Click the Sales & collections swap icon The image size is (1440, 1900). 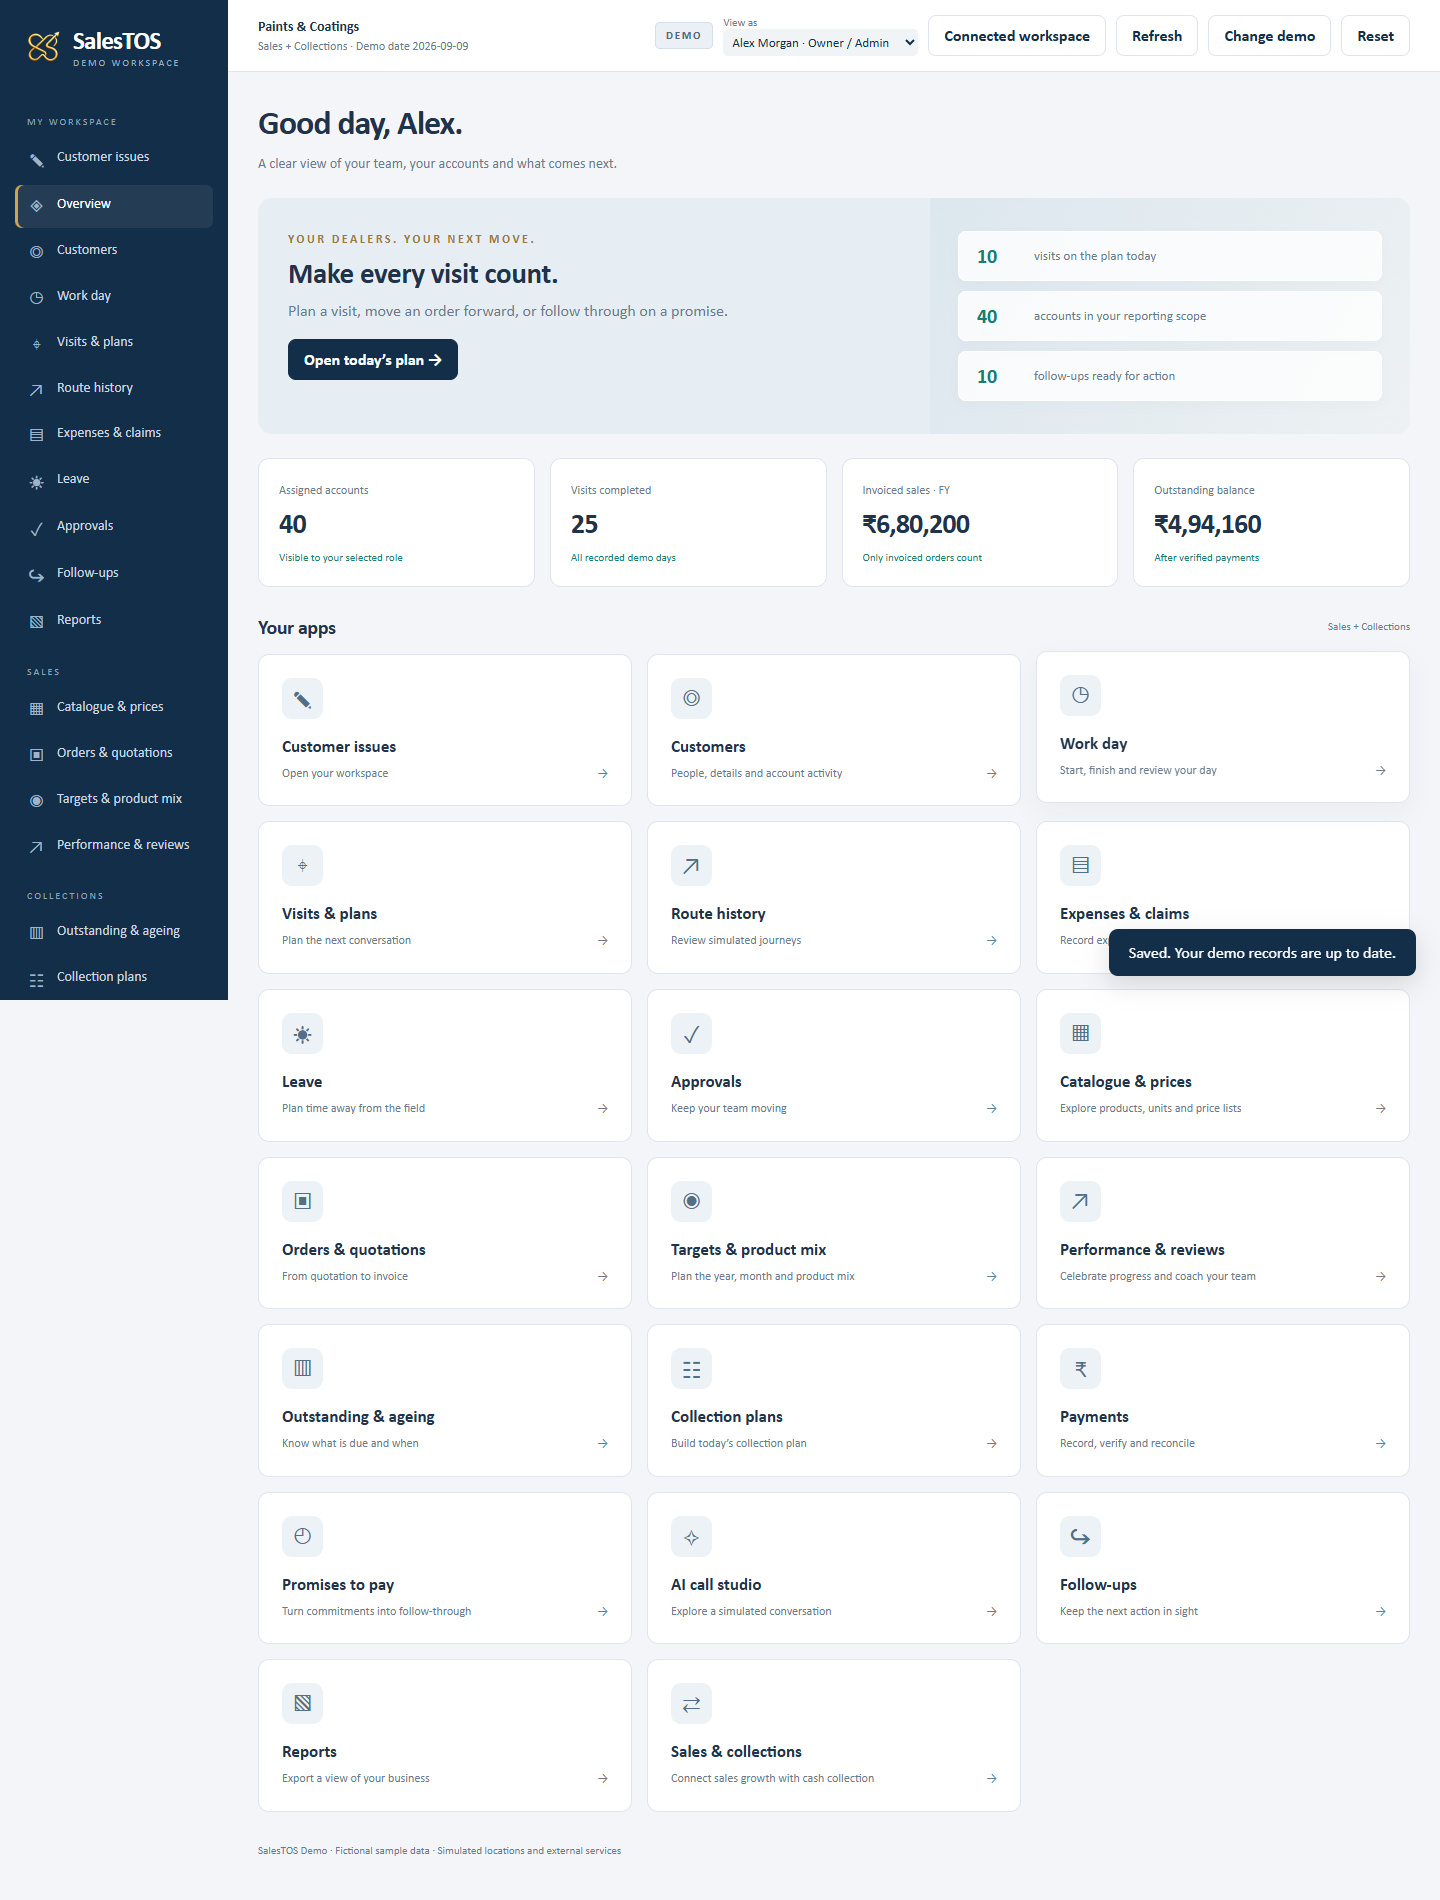691,1703
